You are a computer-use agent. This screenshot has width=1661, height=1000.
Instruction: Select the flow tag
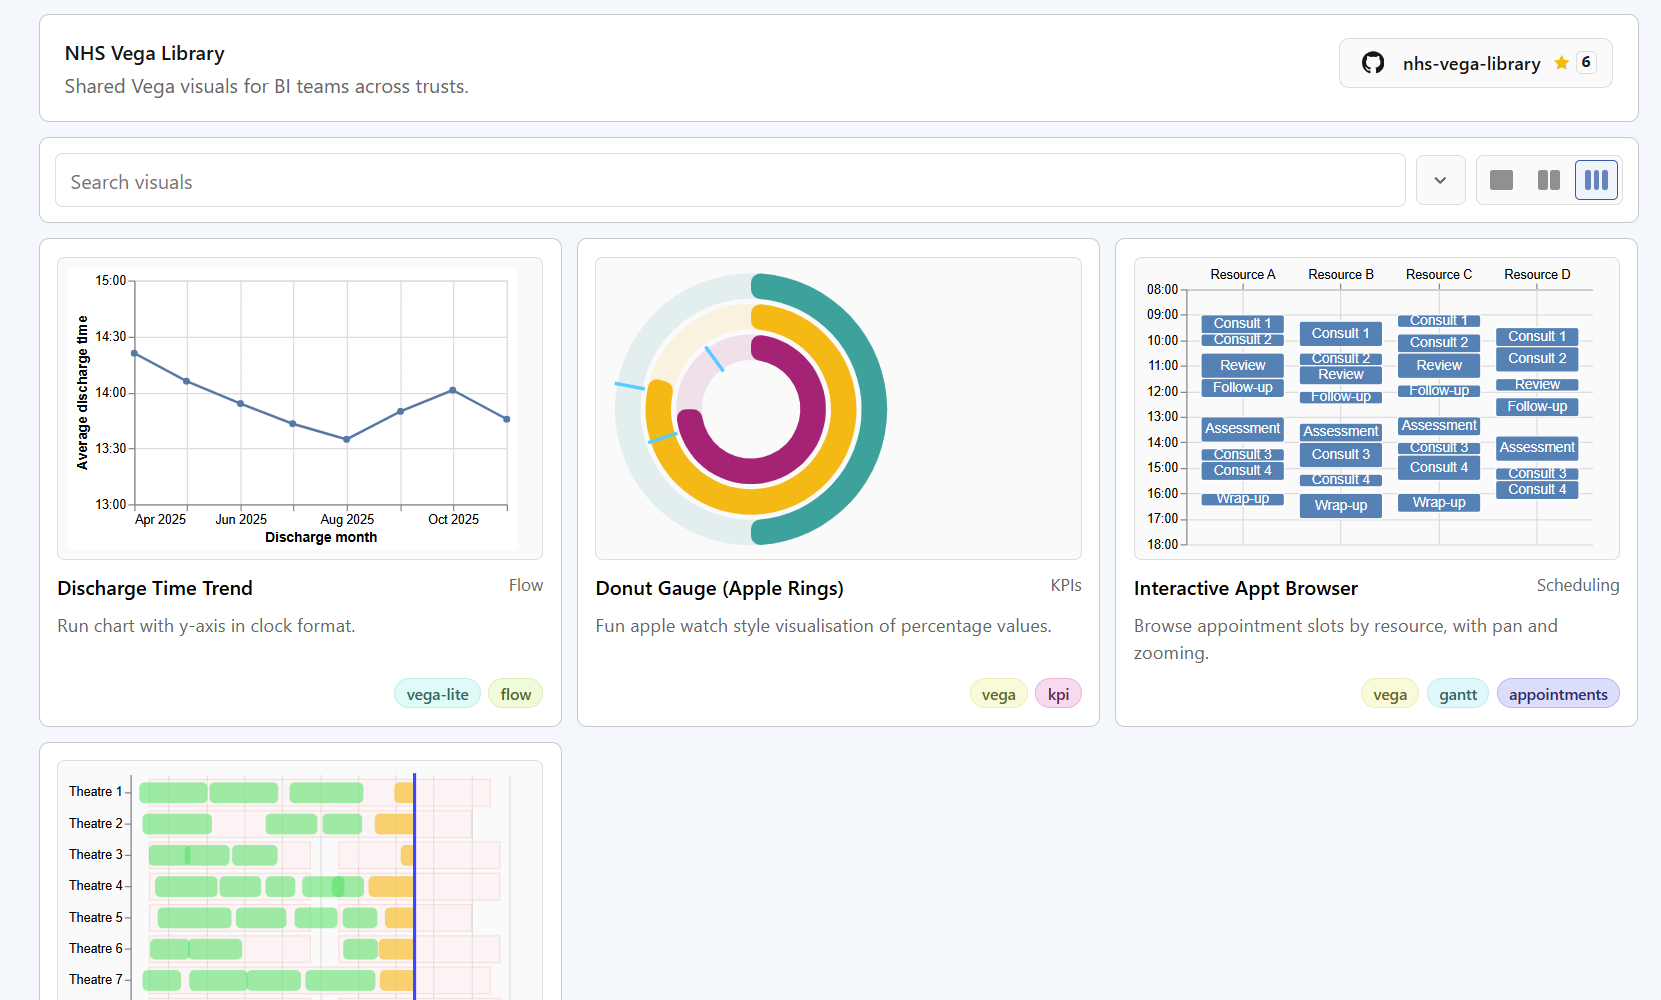click(516, 694)
